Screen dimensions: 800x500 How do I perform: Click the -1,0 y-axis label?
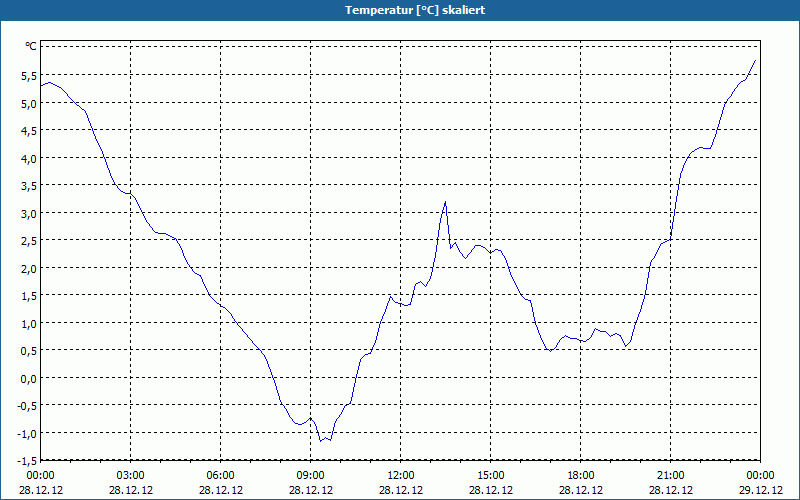coord(27,433)
